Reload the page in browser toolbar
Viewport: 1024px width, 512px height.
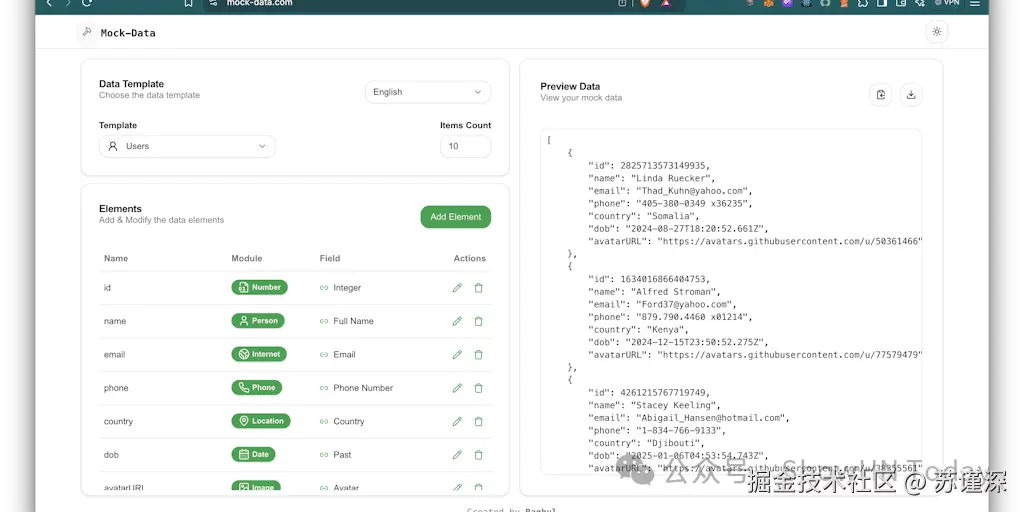[x=86, y=3]
